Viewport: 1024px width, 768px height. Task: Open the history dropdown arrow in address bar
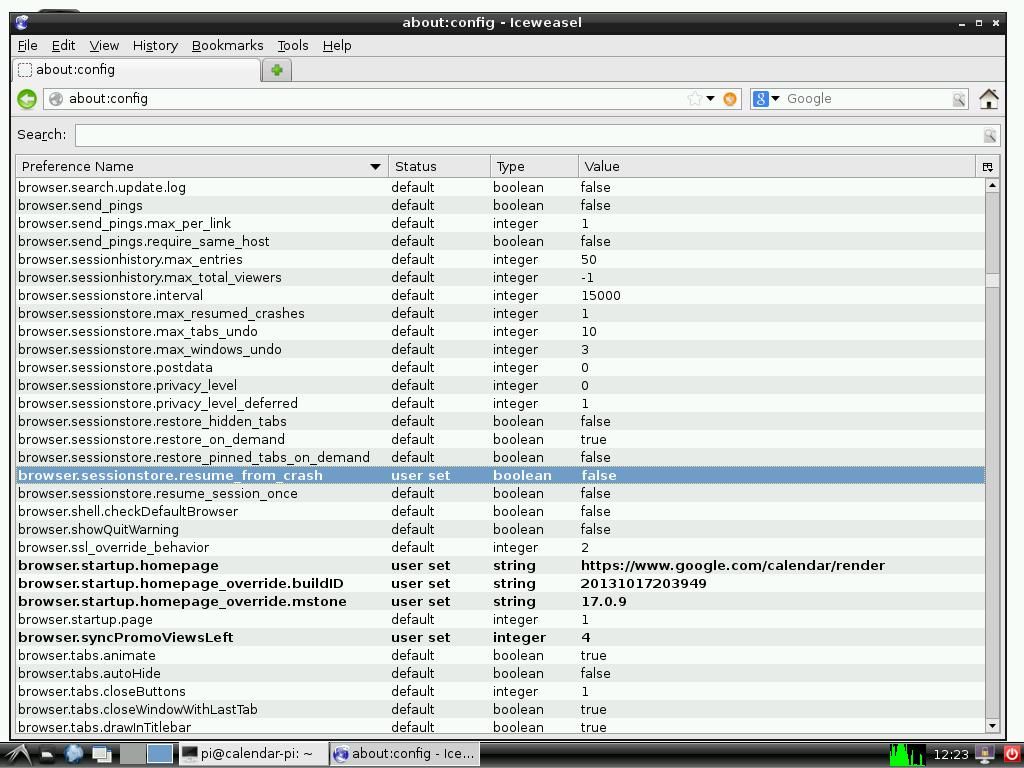pyautogui.click(x=711, y=98)
